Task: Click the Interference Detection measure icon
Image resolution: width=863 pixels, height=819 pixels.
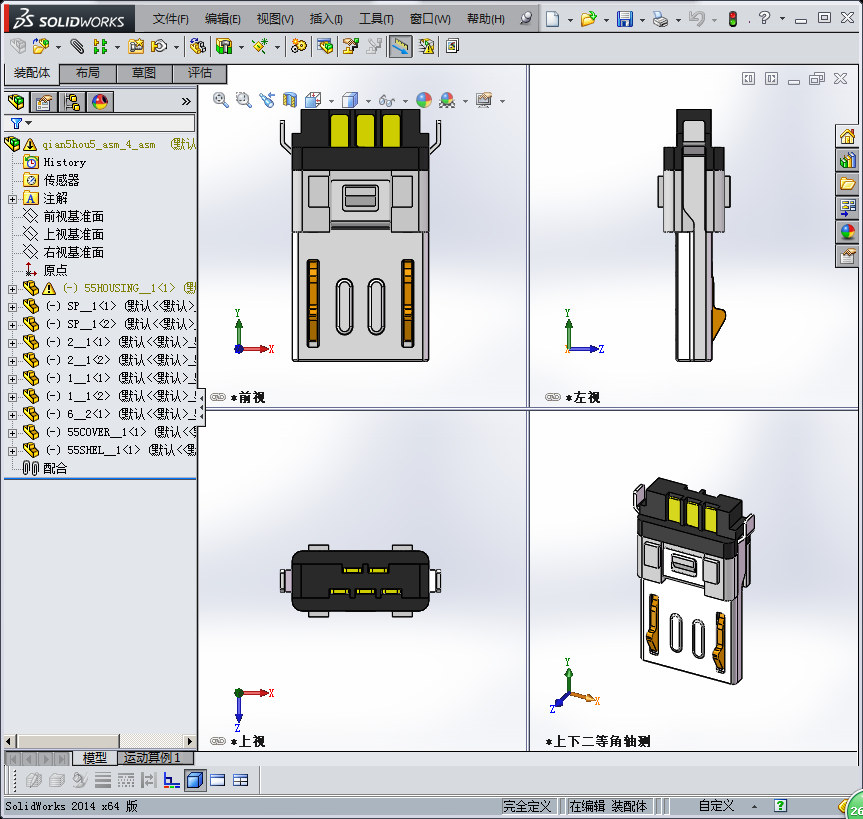Action: pyautogui.click(x=401, y=46)
